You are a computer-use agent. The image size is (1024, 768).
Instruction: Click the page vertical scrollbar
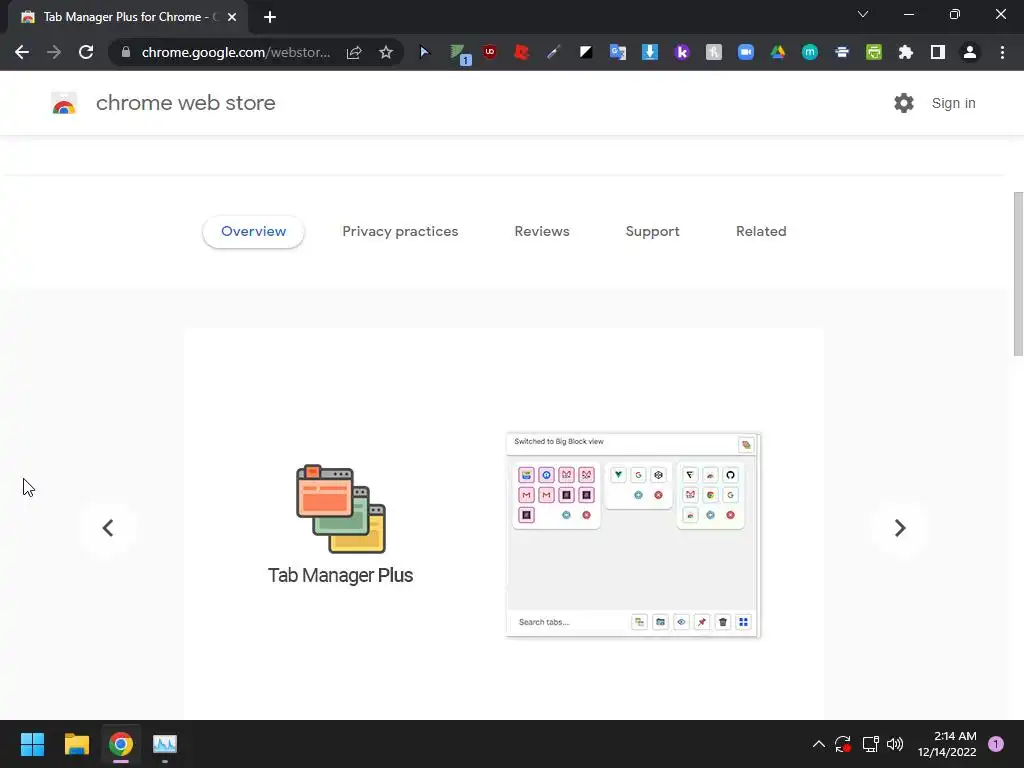click(1018, 274)
